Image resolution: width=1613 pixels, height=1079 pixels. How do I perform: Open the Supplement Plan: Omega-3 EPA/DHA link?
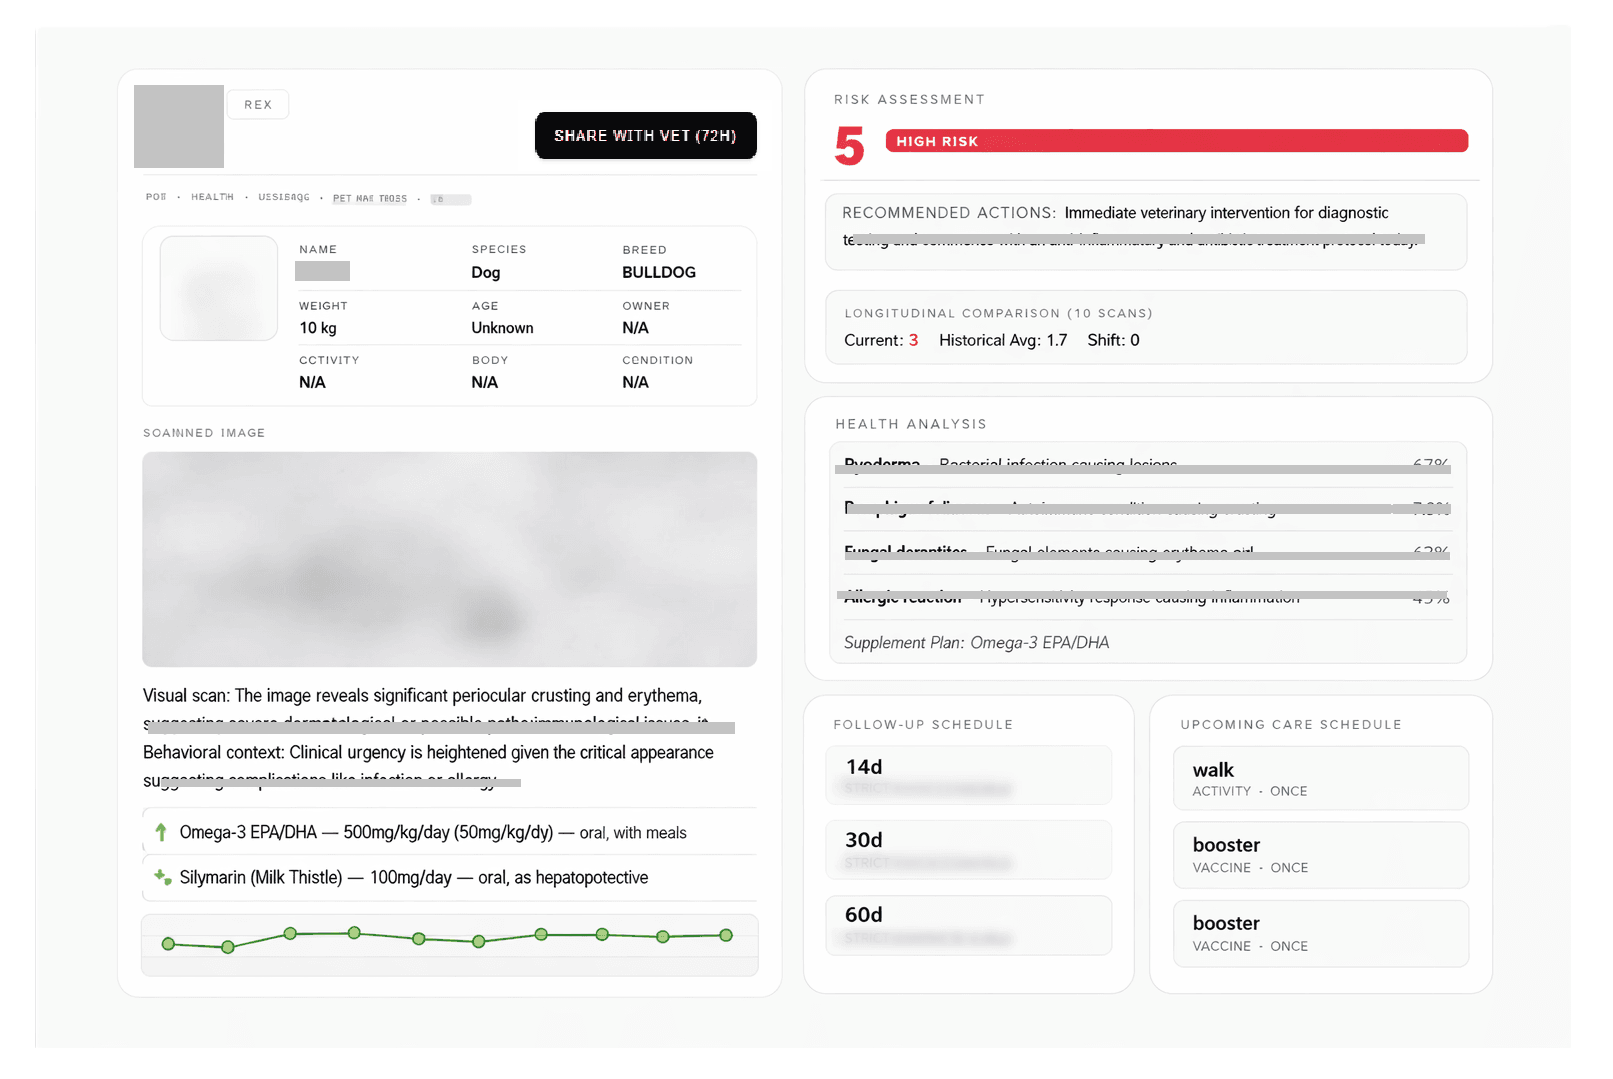(x=977, y=643)
